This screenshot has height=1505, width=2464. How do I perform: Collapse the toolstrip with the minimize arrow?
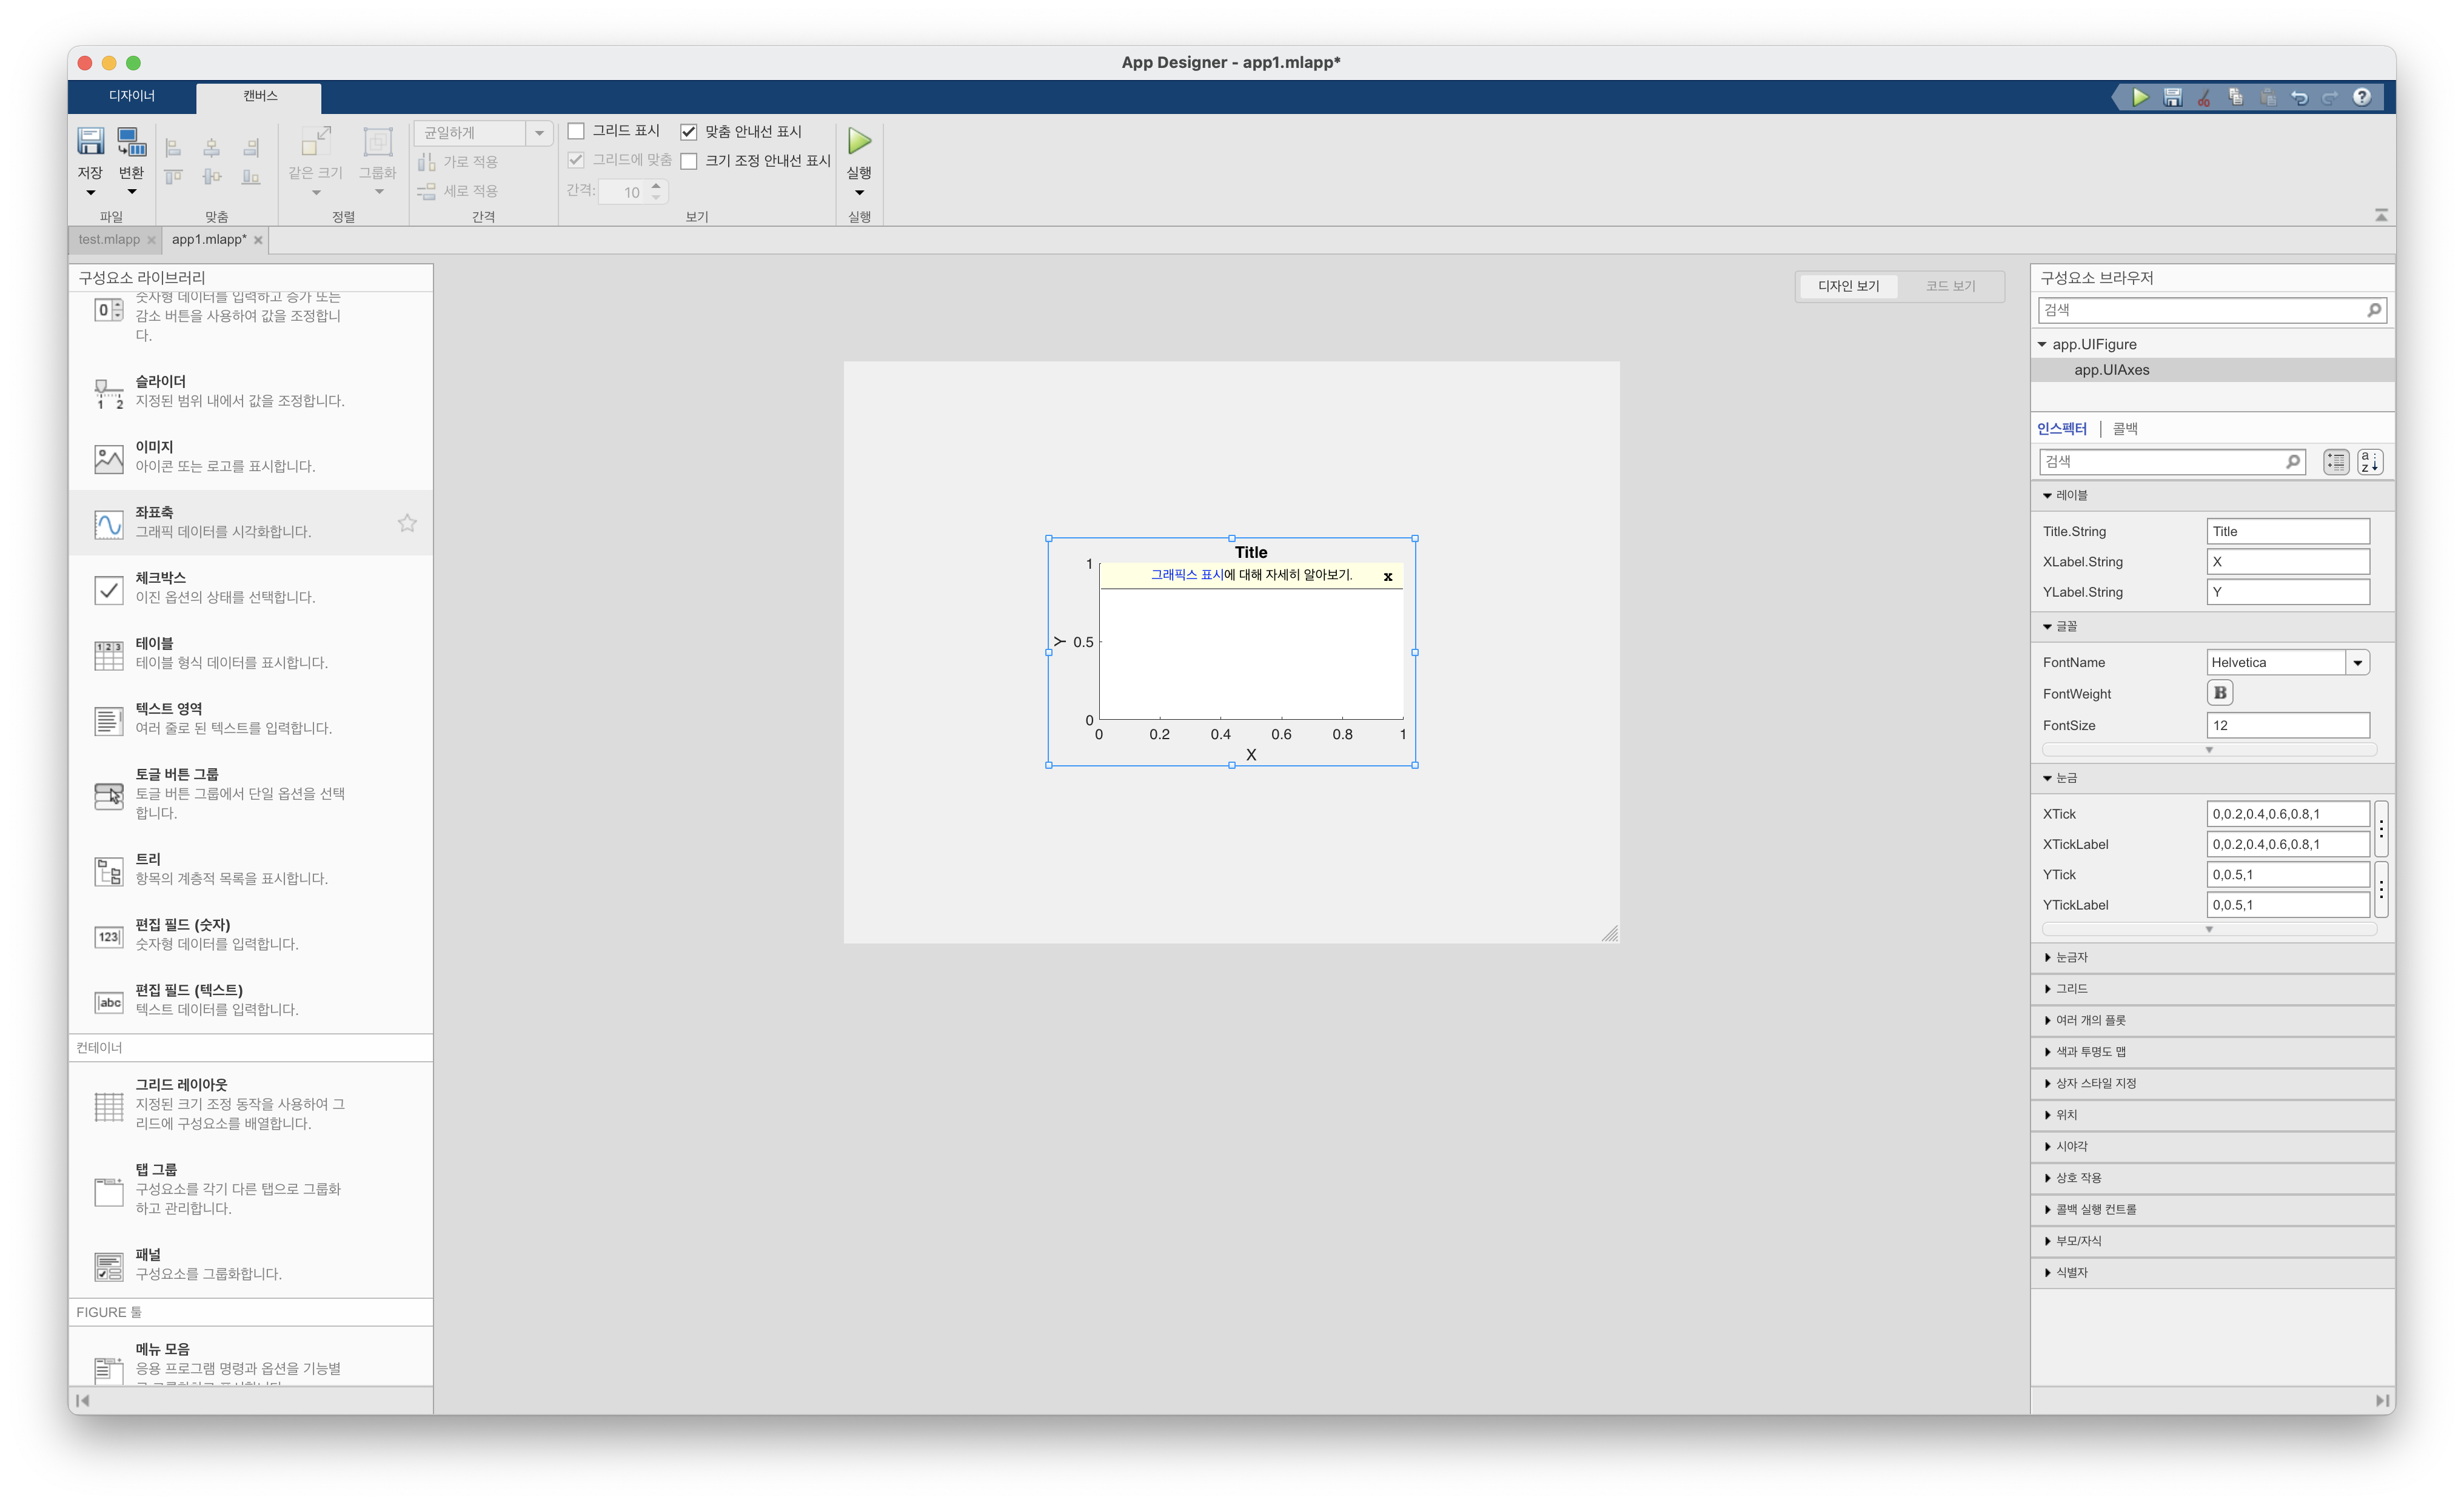[x=2381, y=215]
